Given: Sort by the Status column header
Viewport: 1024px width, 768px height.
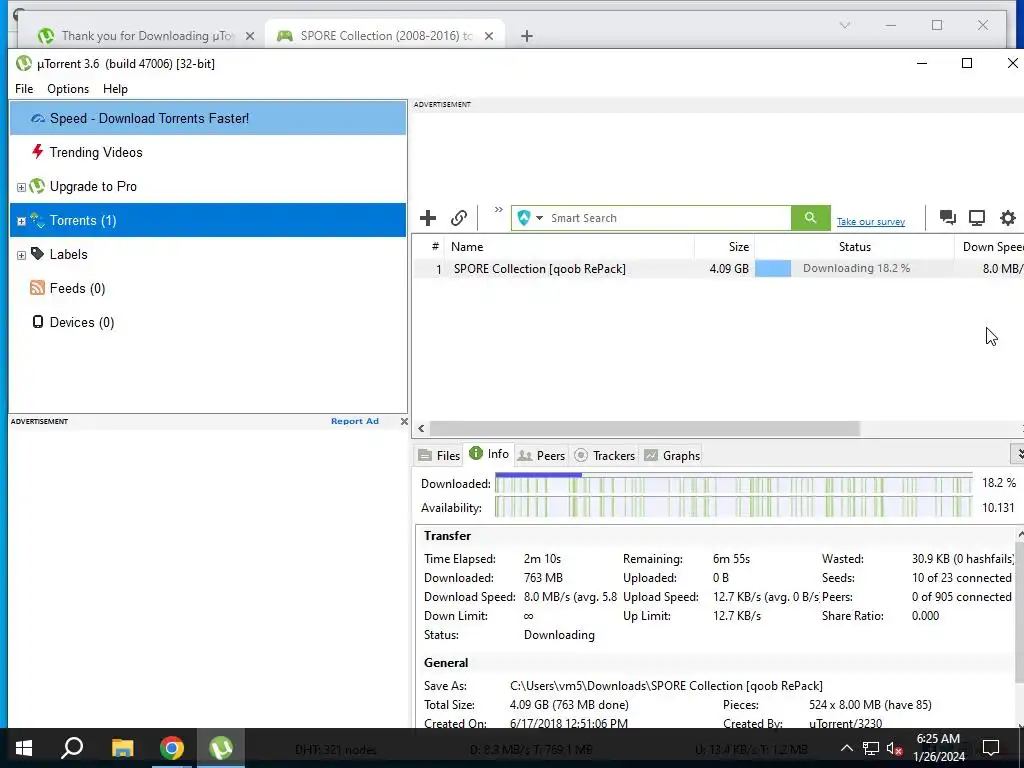Looking at the screenshot, I should tap(854, 247).
